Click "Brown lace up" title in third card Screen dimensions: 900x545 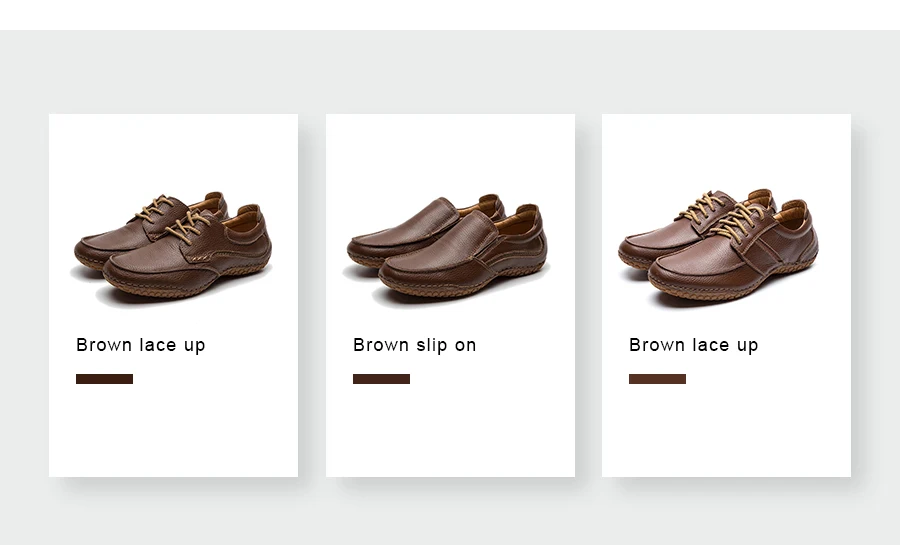[693, 345]
